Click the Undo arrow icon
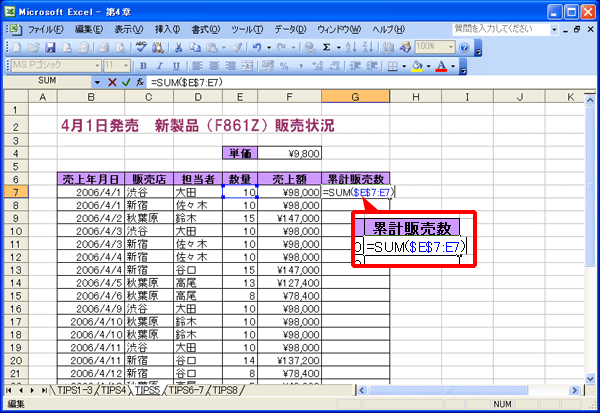This screenshot has width=600, height=413. [x=257, y=47]
